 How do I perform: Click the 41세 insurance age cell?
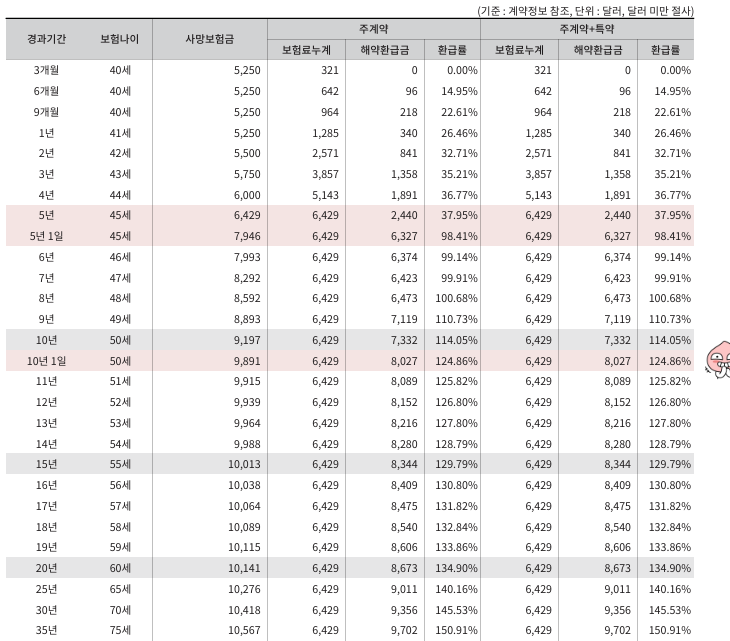120,133
